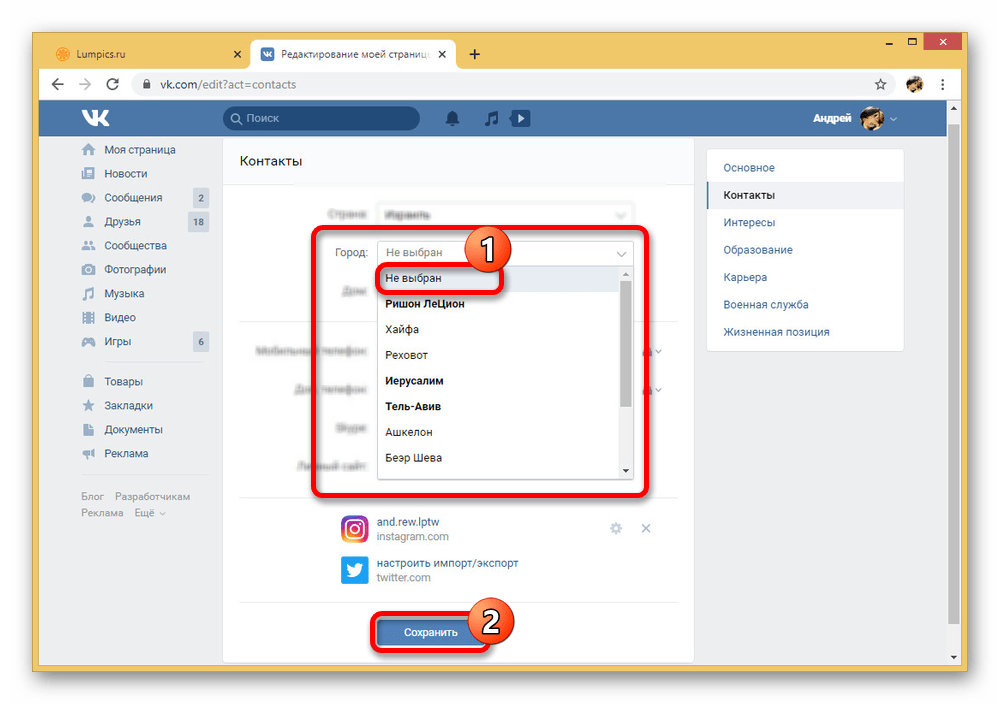This screenshot has width=1000, height=704.
Task: Open Instagram integration settings gear
Action: pos(616,528)
